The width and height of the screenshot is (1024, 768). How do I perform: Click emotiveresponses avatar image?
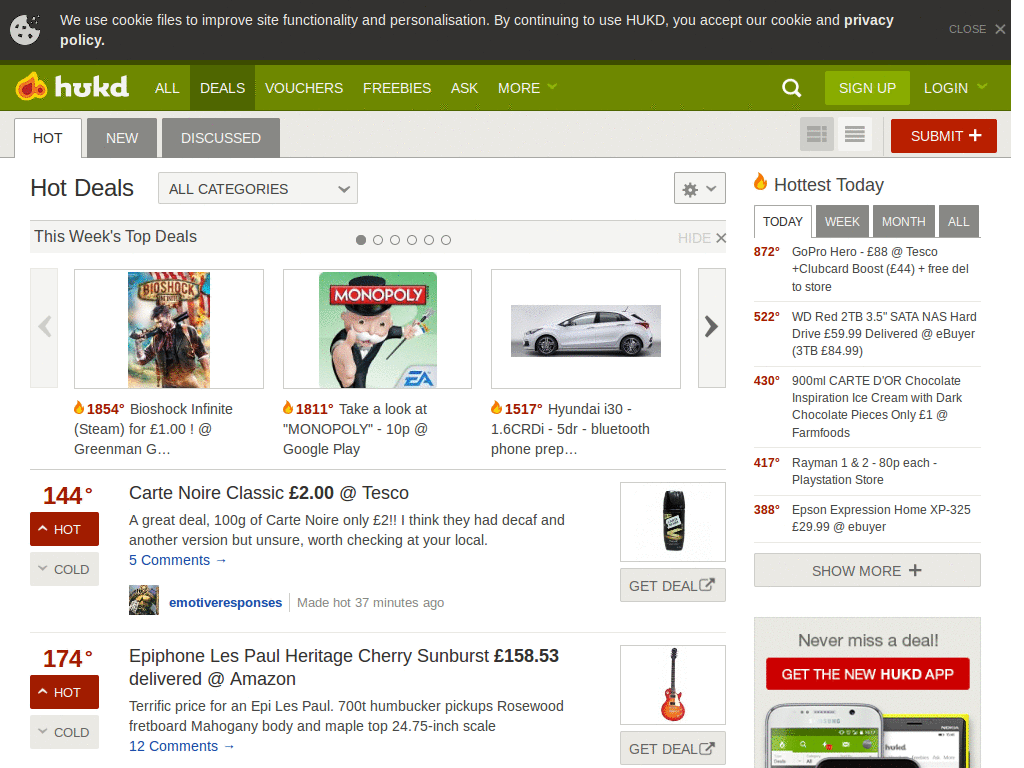[x=144, y=600]
